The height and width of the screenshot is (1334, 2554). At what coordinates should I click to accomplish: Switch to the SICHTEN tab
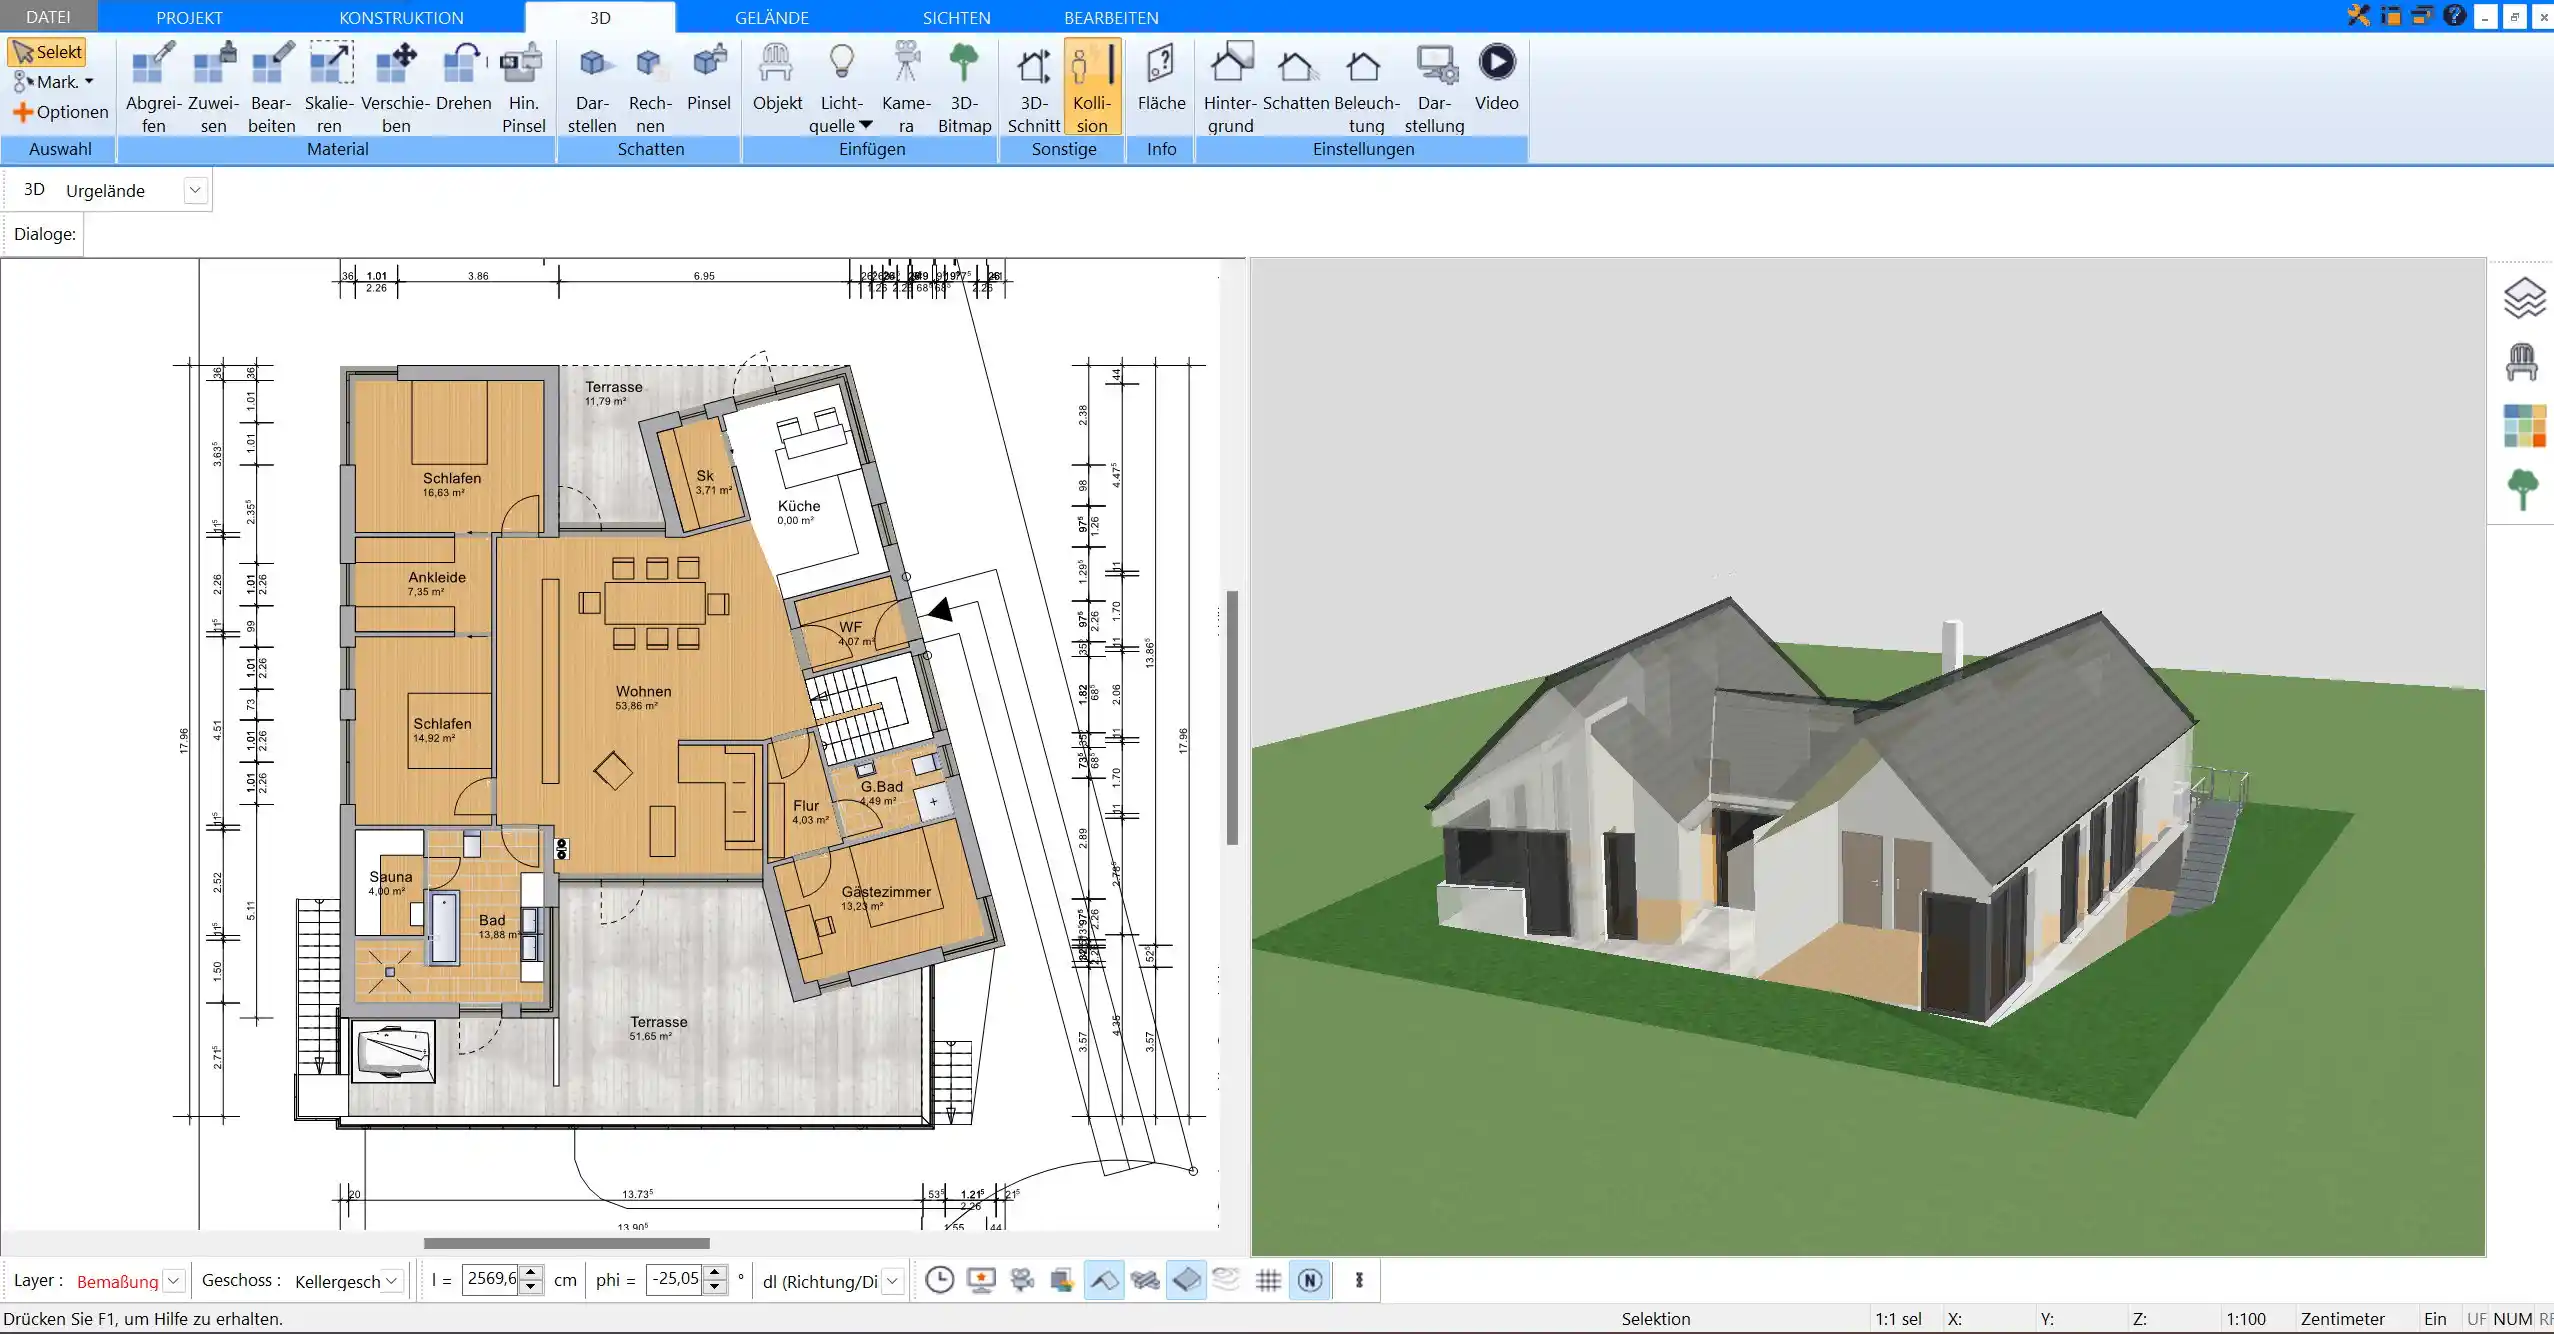tap(956, 17)
